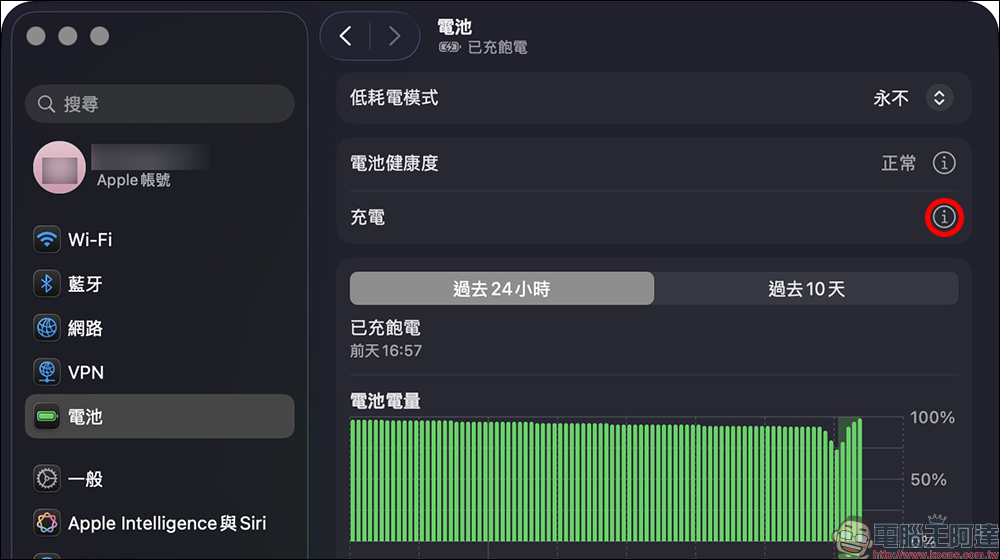Click the forward arrow in toolbar
The image size is (1000, 560).
tap(395, 36)
